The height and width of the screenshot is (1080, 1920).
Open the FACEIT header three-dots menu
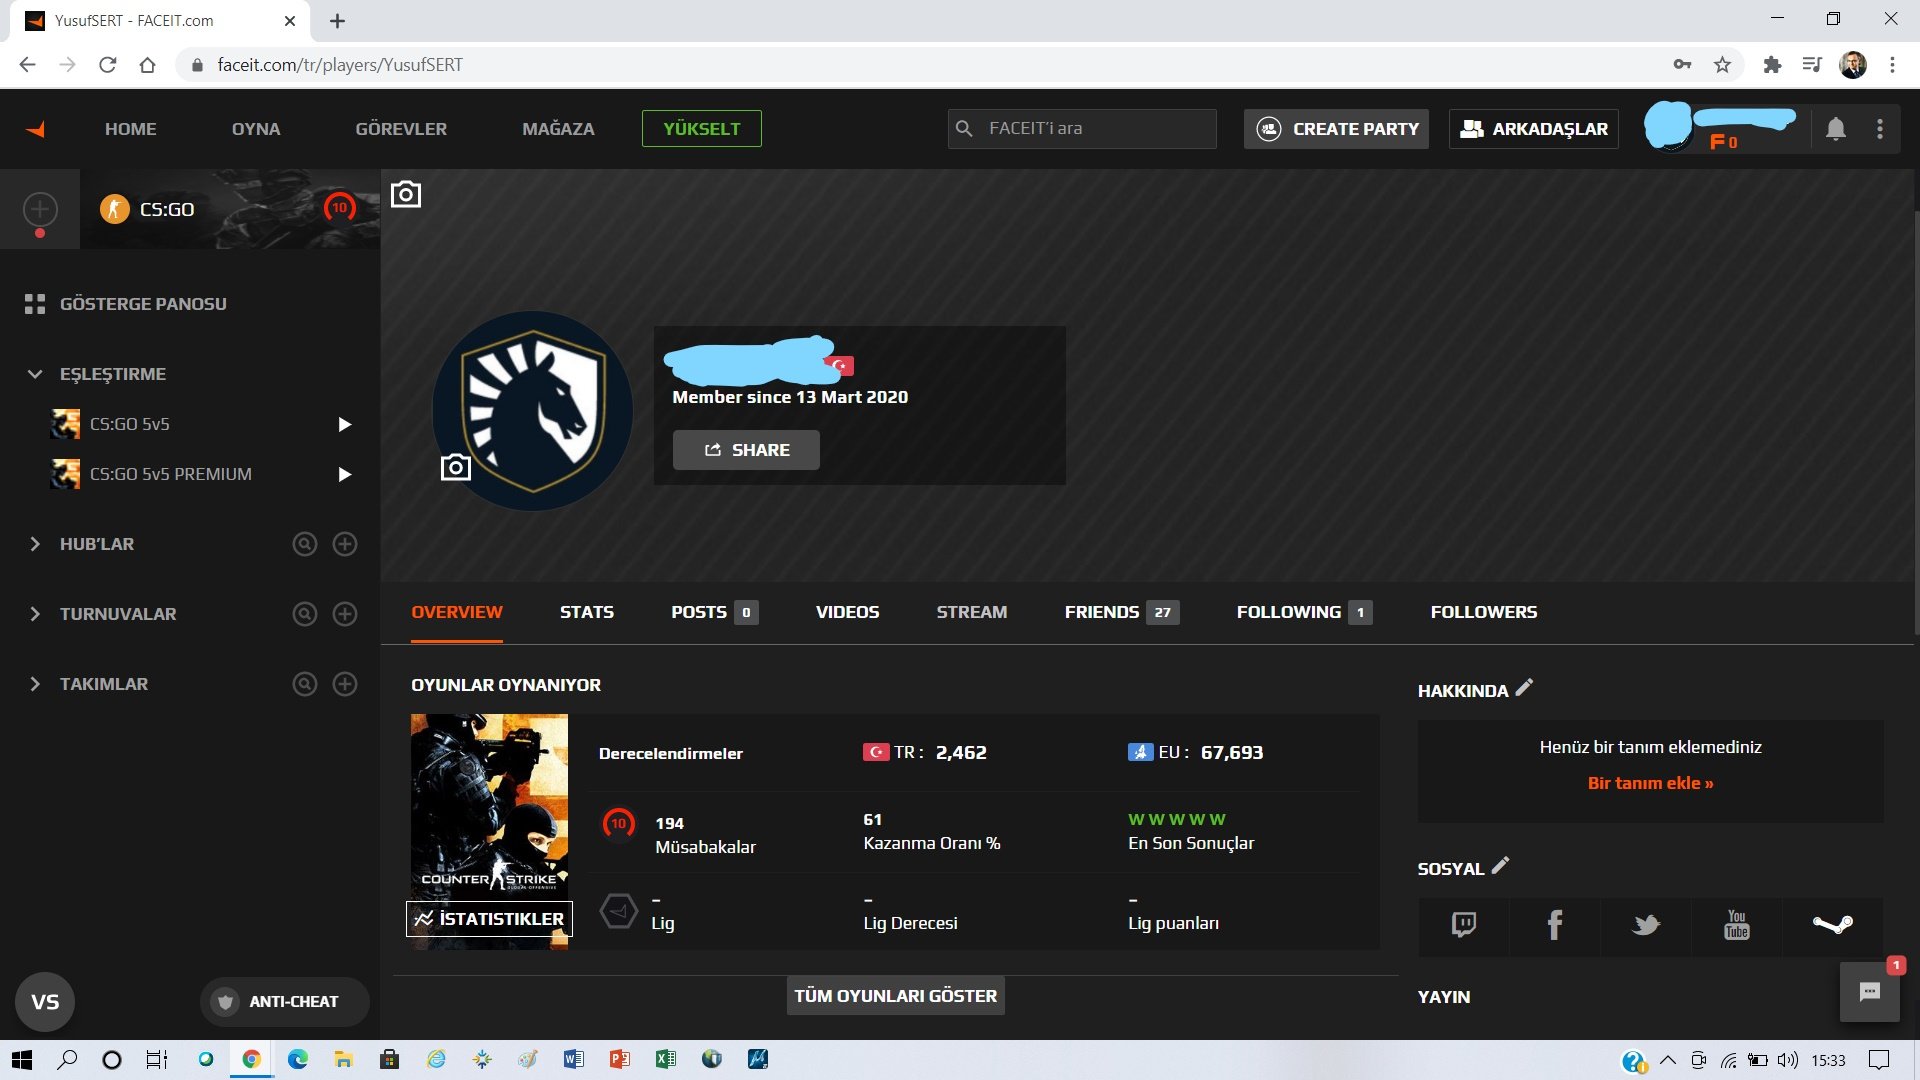pos(1880,129)
